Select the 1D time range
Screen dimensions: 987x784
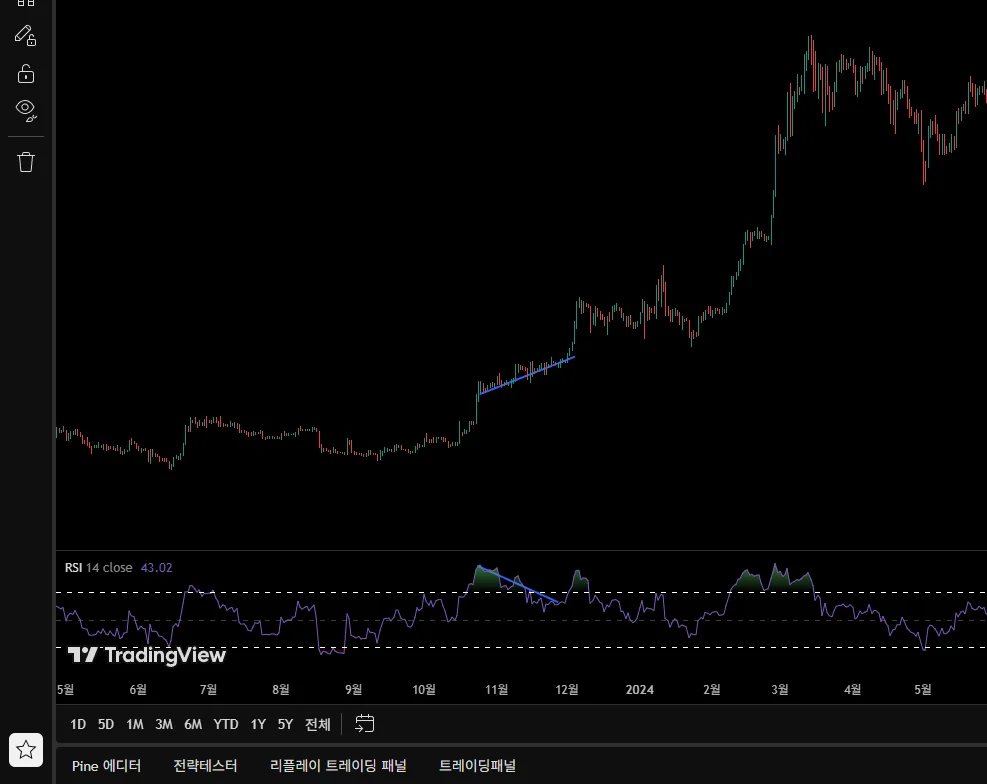[78, 724]
